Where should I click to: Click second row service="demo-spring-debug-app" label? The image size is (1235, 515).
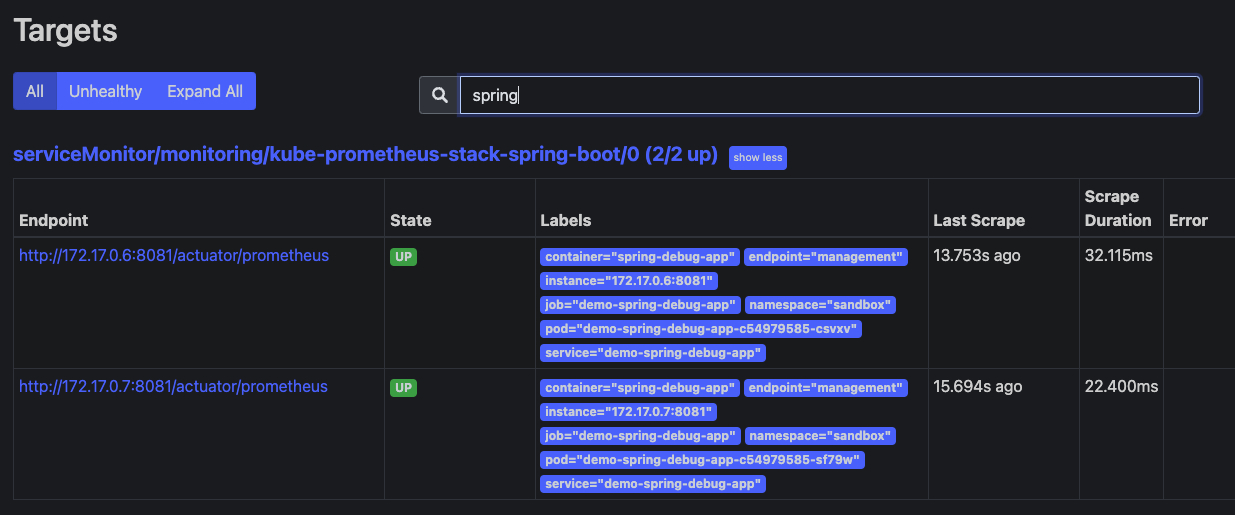click(653, 484)
